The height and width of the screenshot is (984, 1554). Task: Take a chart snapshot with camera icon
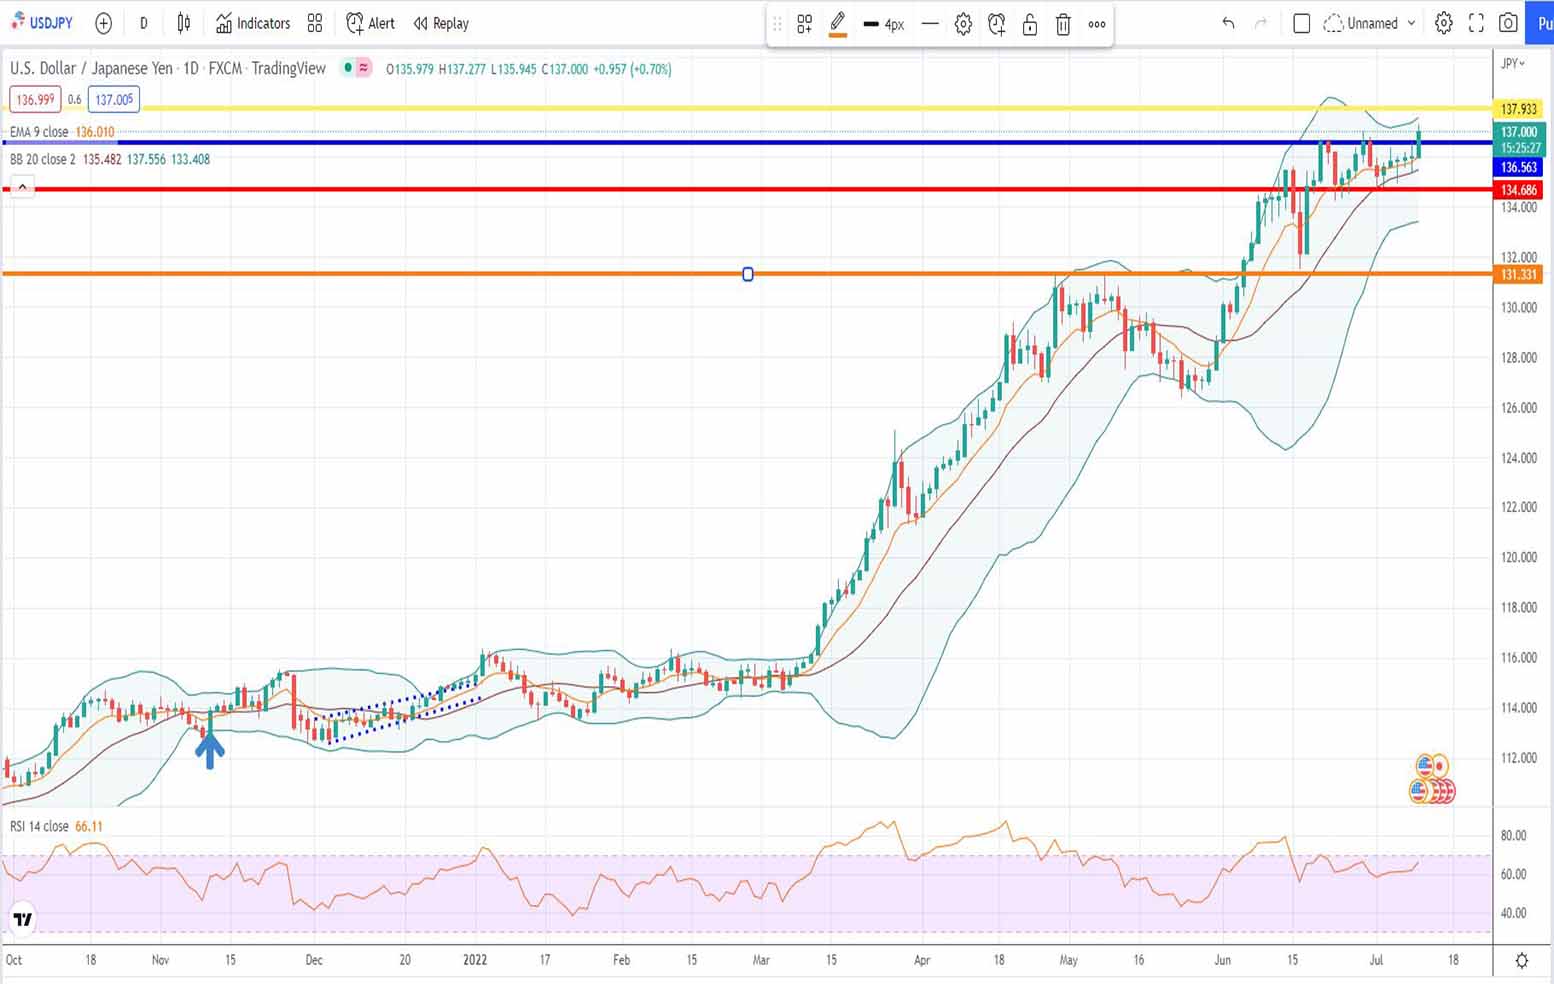coord(1508,23)
